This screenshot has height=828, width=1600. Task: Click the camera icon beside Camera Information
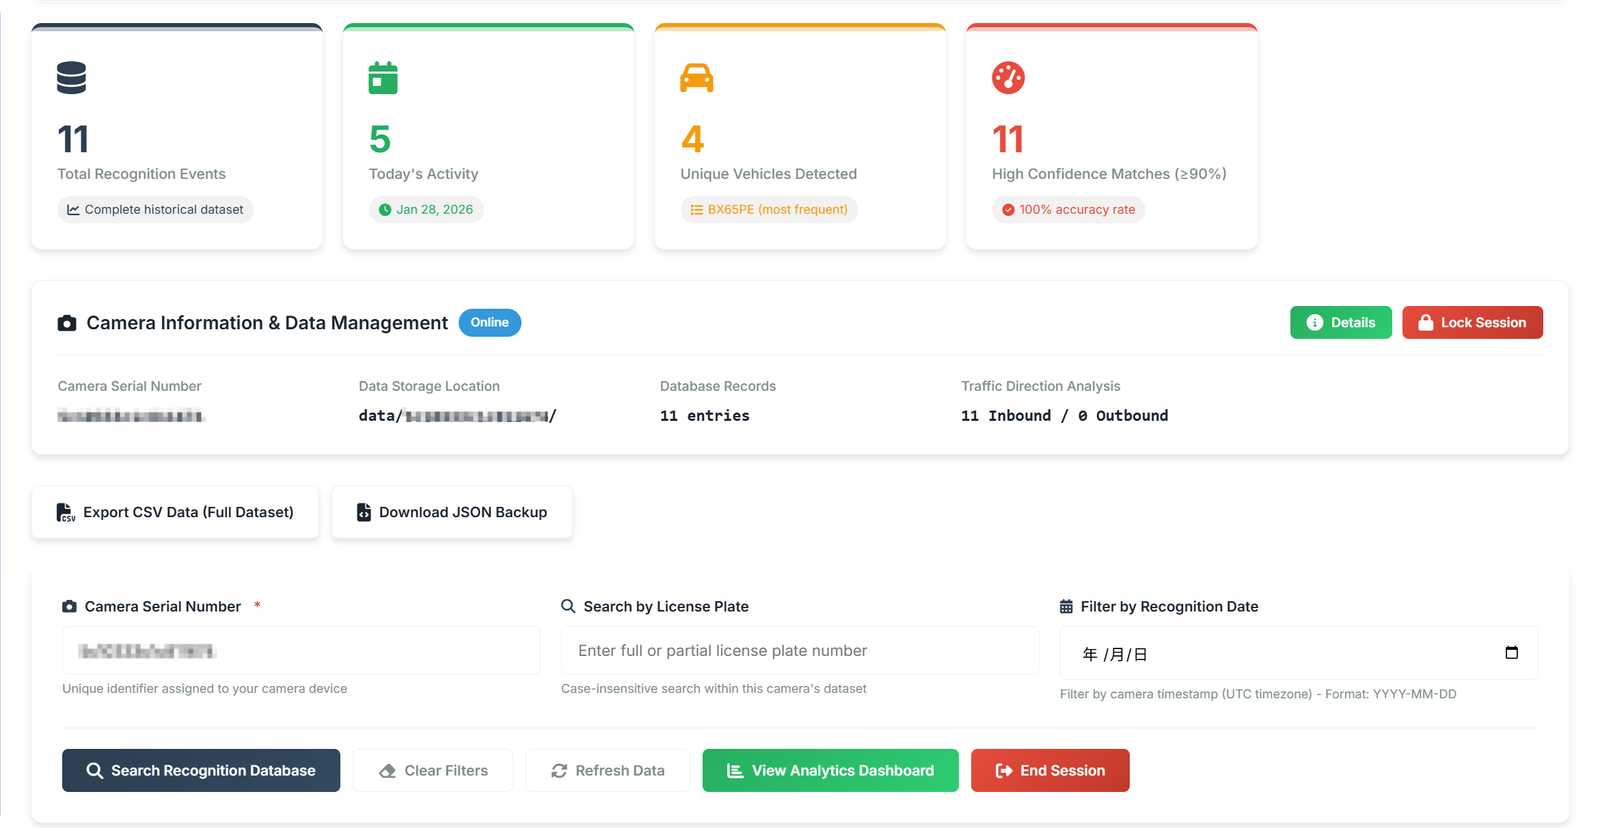(67, 323)
